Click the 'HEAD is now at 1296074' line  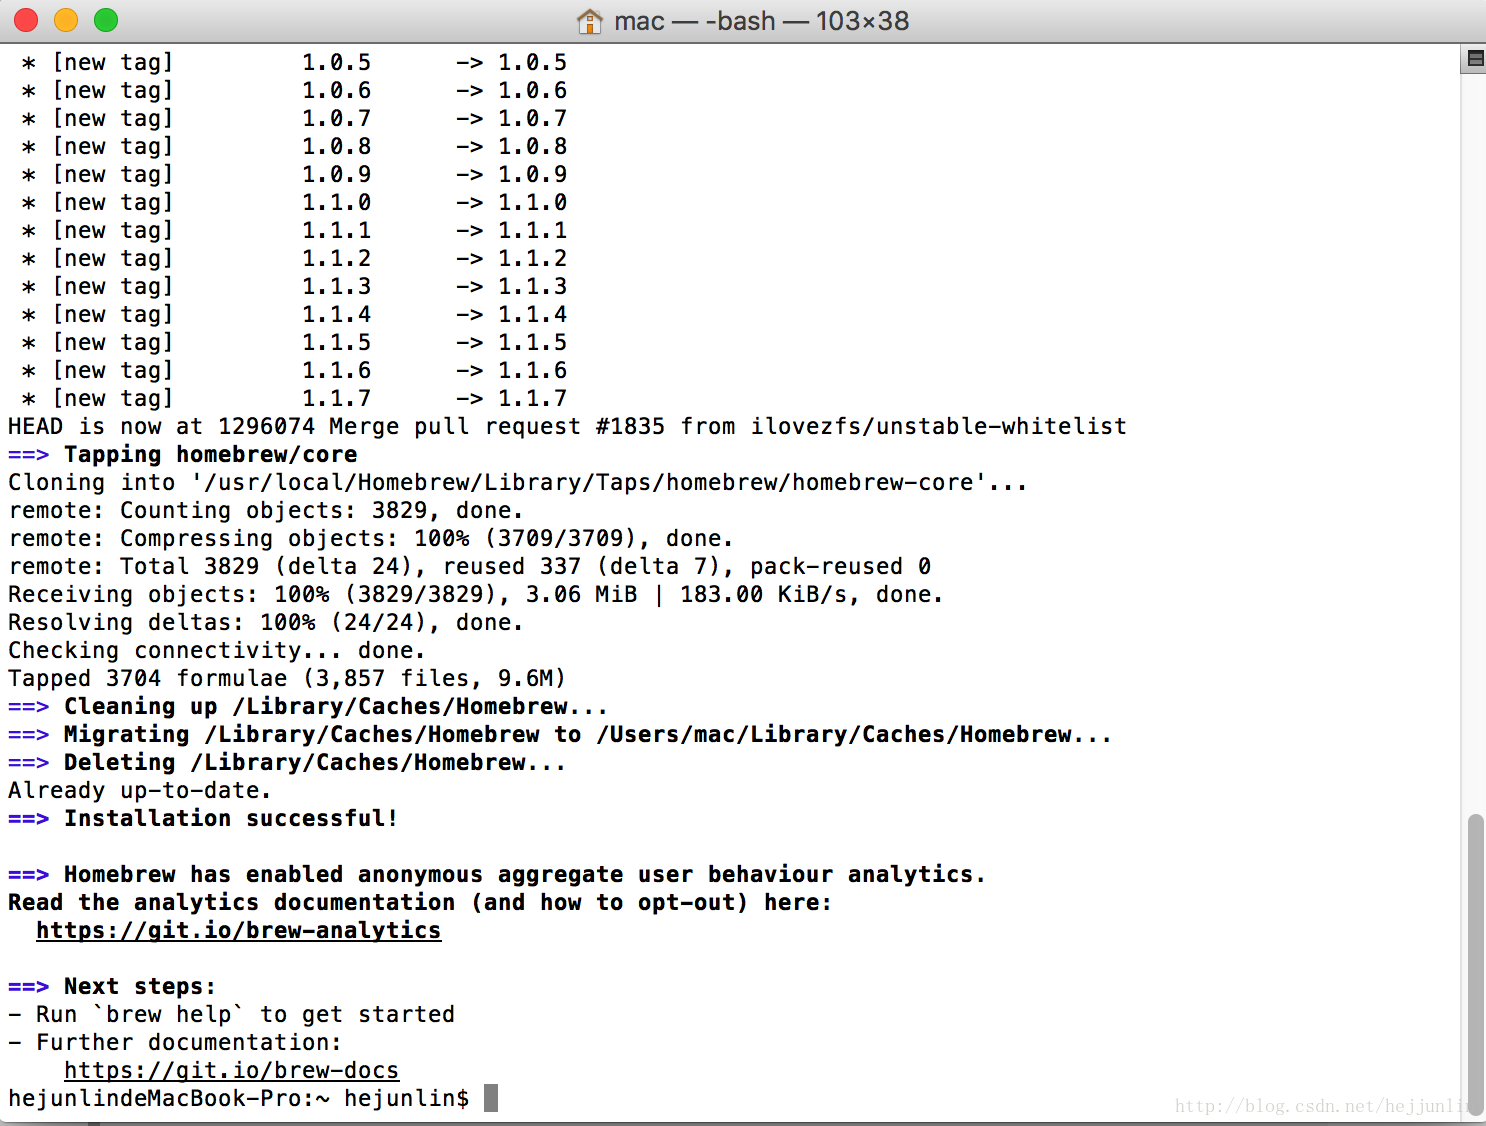[567, 426]
